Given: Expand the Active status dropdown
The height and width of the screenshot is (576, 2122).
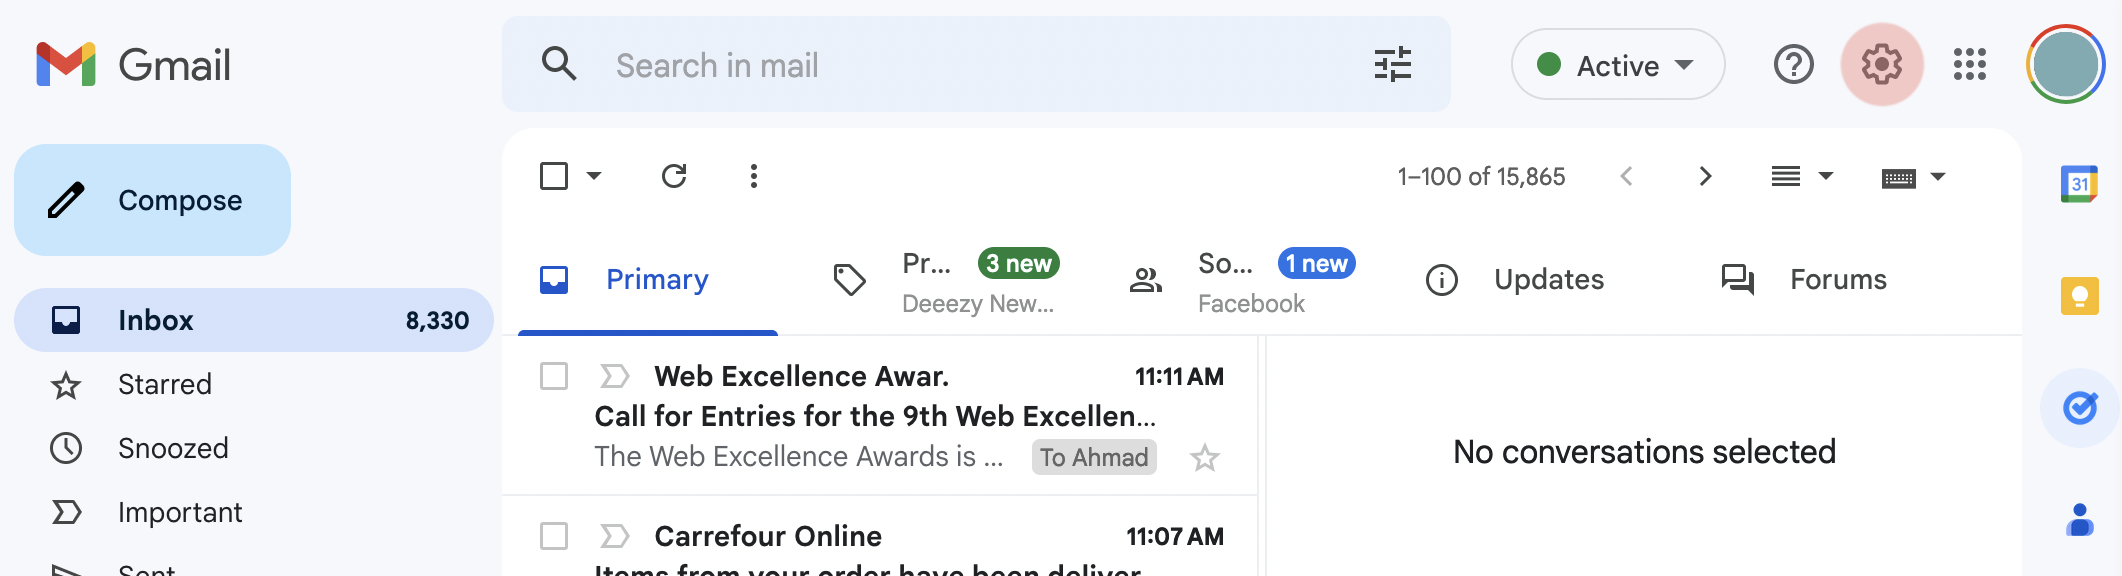Looking at the screenshot, I should 1617,65.
